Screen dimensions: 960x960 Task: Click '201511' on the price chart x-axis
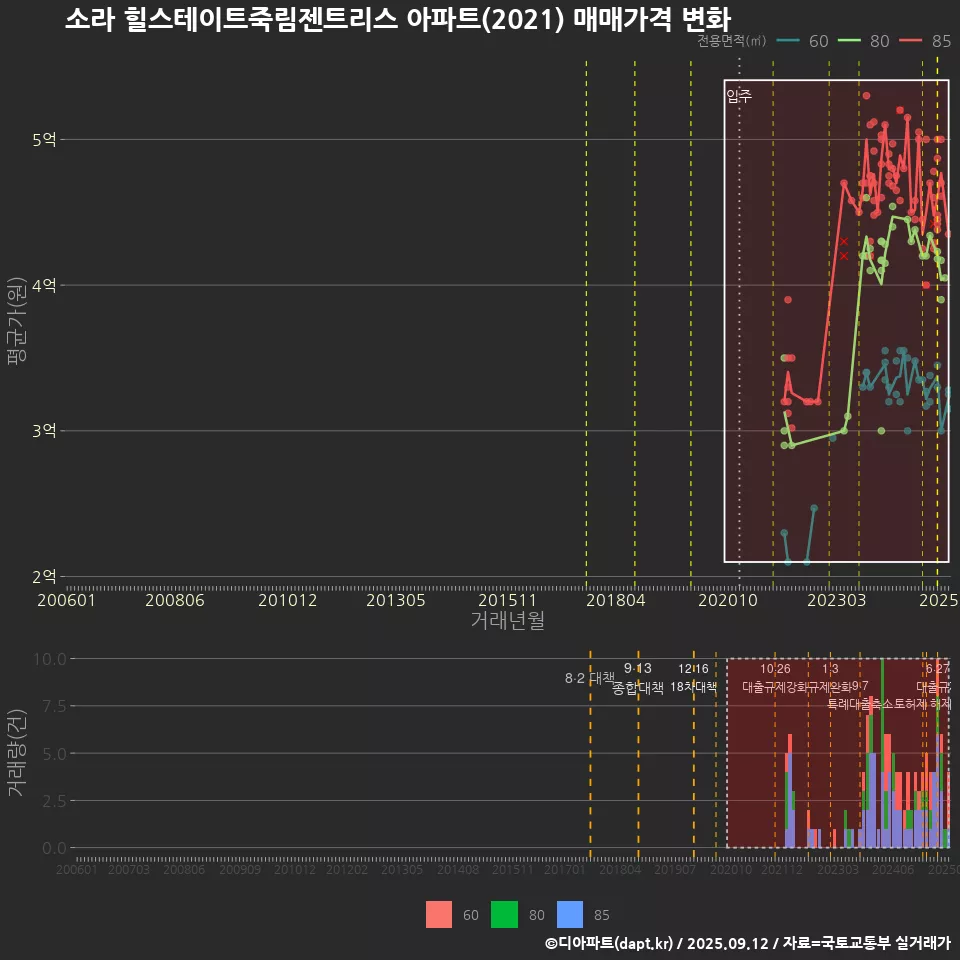[507, 600]
